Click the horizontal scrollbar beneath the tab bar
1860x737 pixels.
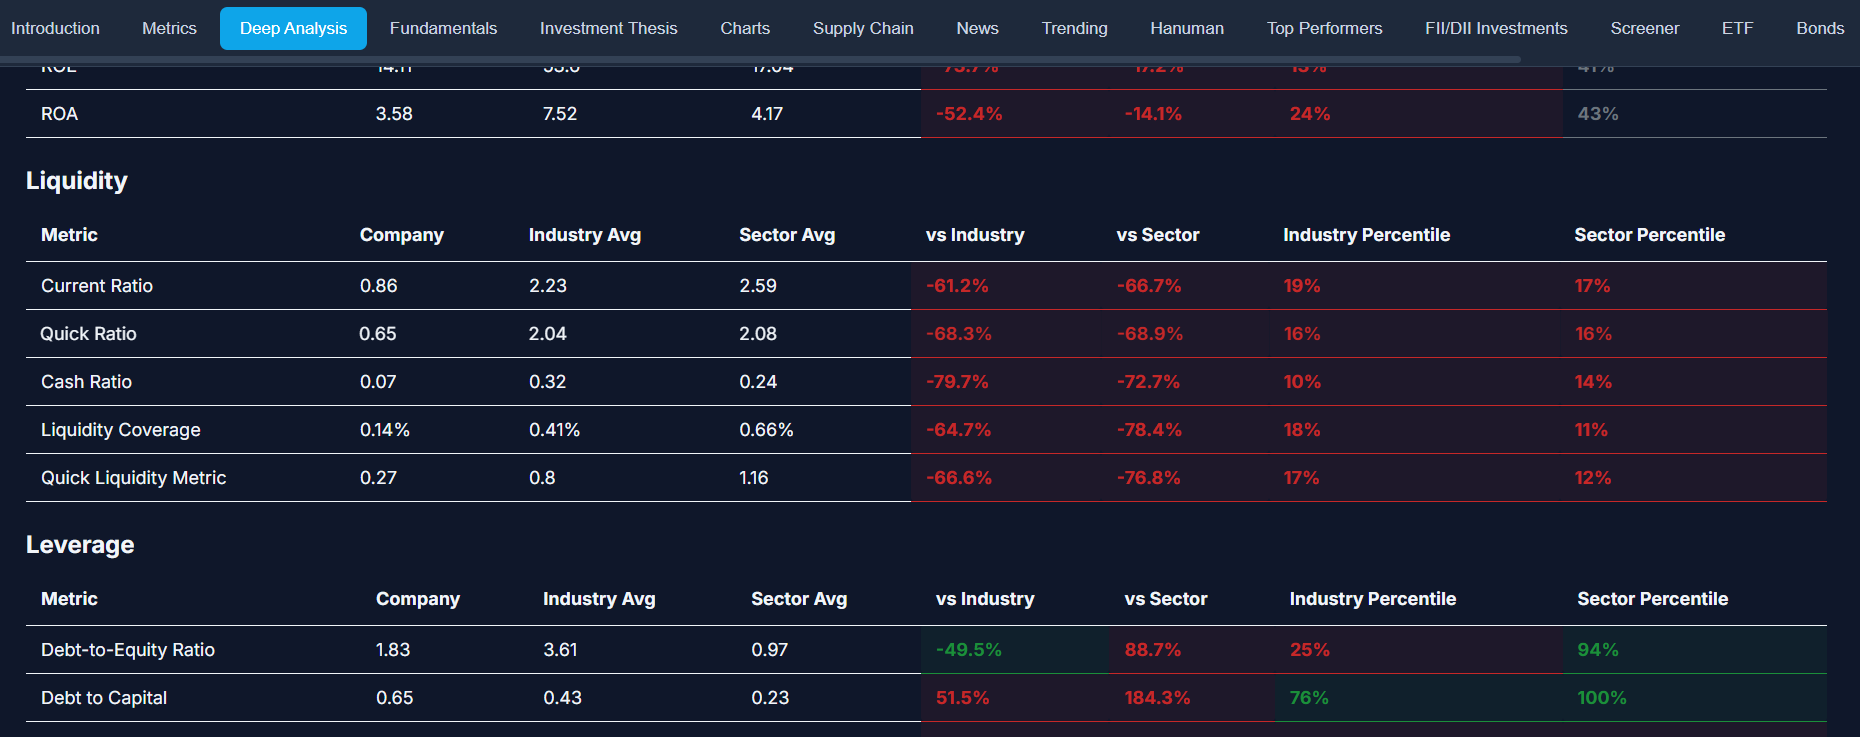coord(760,60)
